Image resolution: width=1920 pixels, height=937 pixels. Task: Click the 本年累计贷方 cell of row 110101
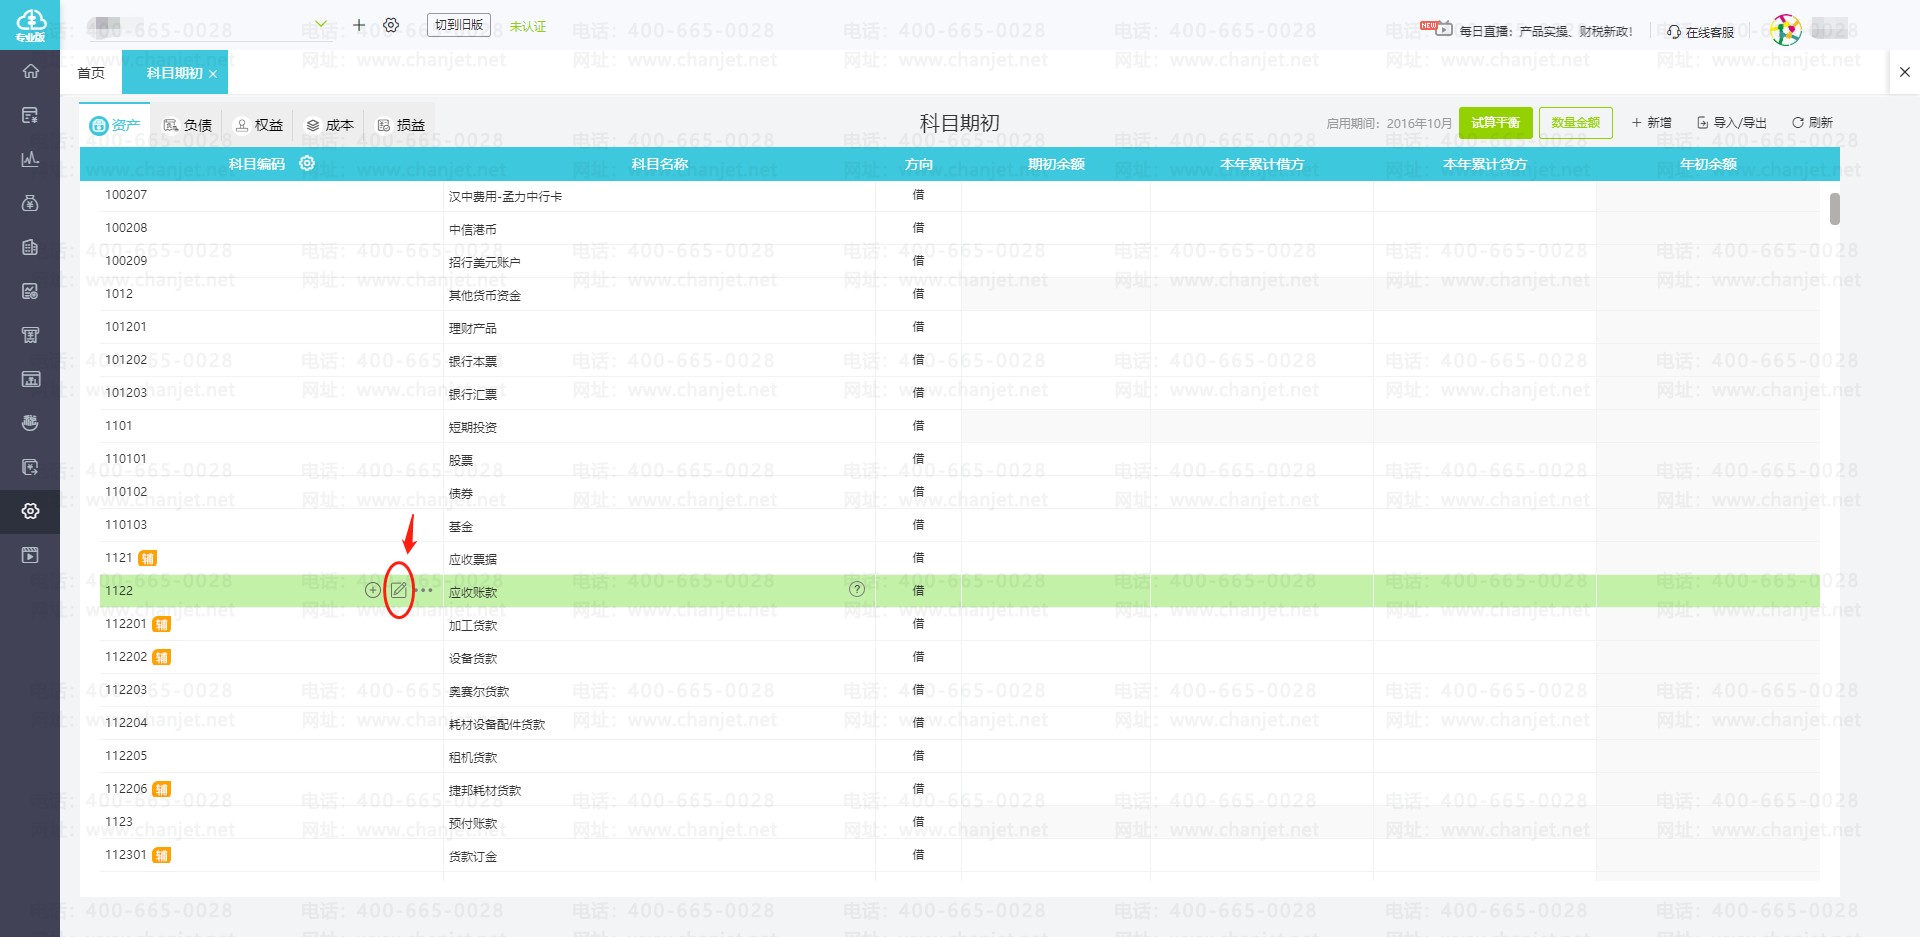click(x=1485, y=459)
